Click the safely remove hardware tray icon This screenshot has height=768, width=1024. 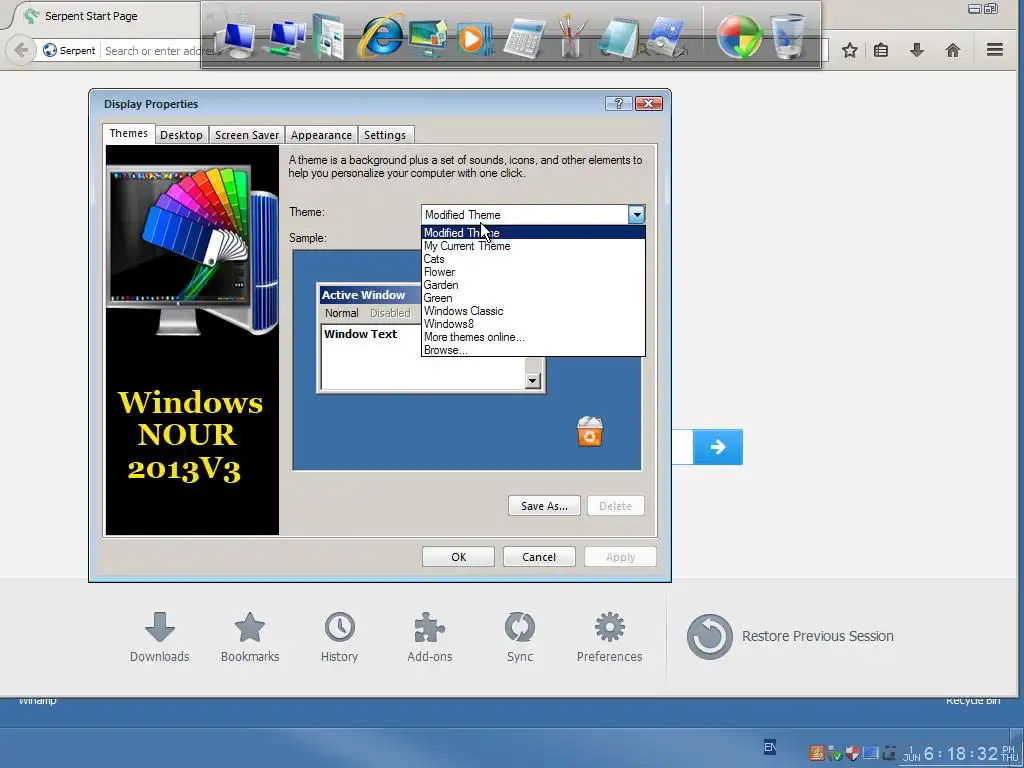click(835, 753)
